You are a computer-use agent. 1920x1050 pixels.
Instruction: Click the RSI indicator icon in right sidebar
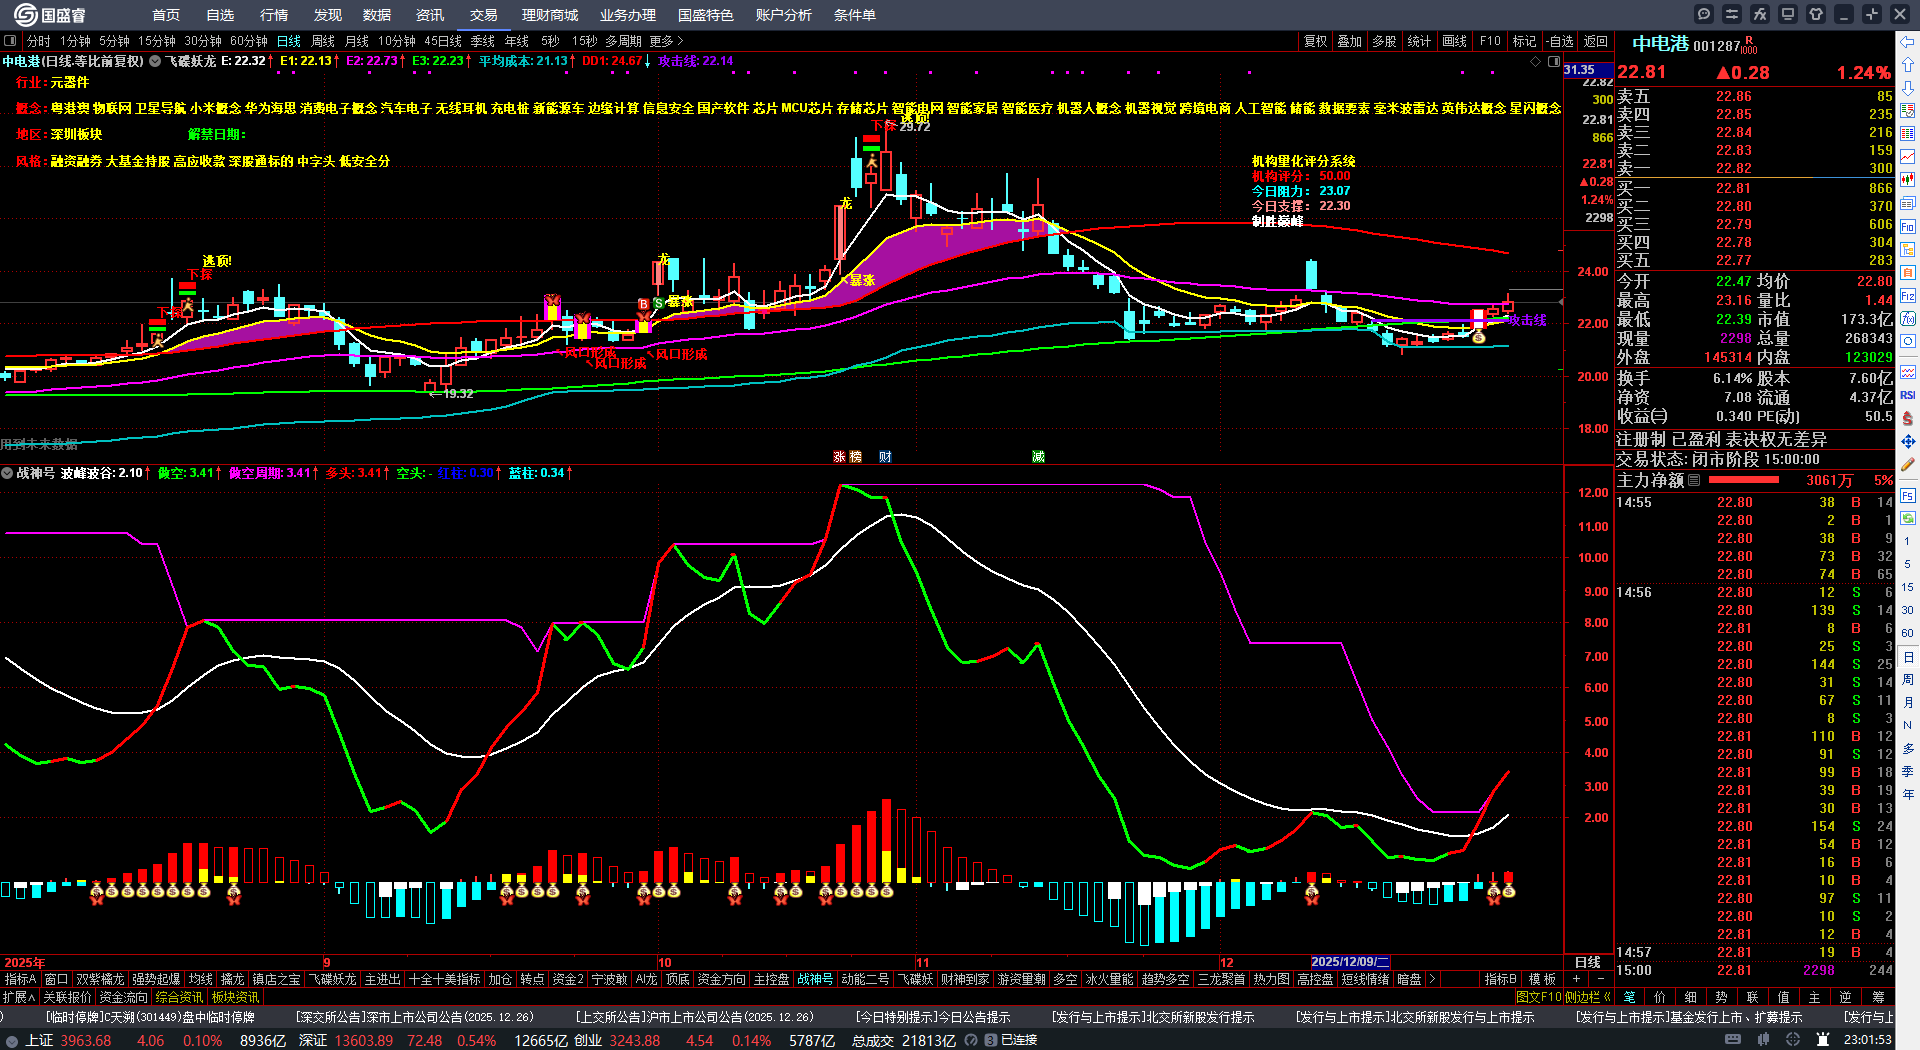tap(1908, 395)
